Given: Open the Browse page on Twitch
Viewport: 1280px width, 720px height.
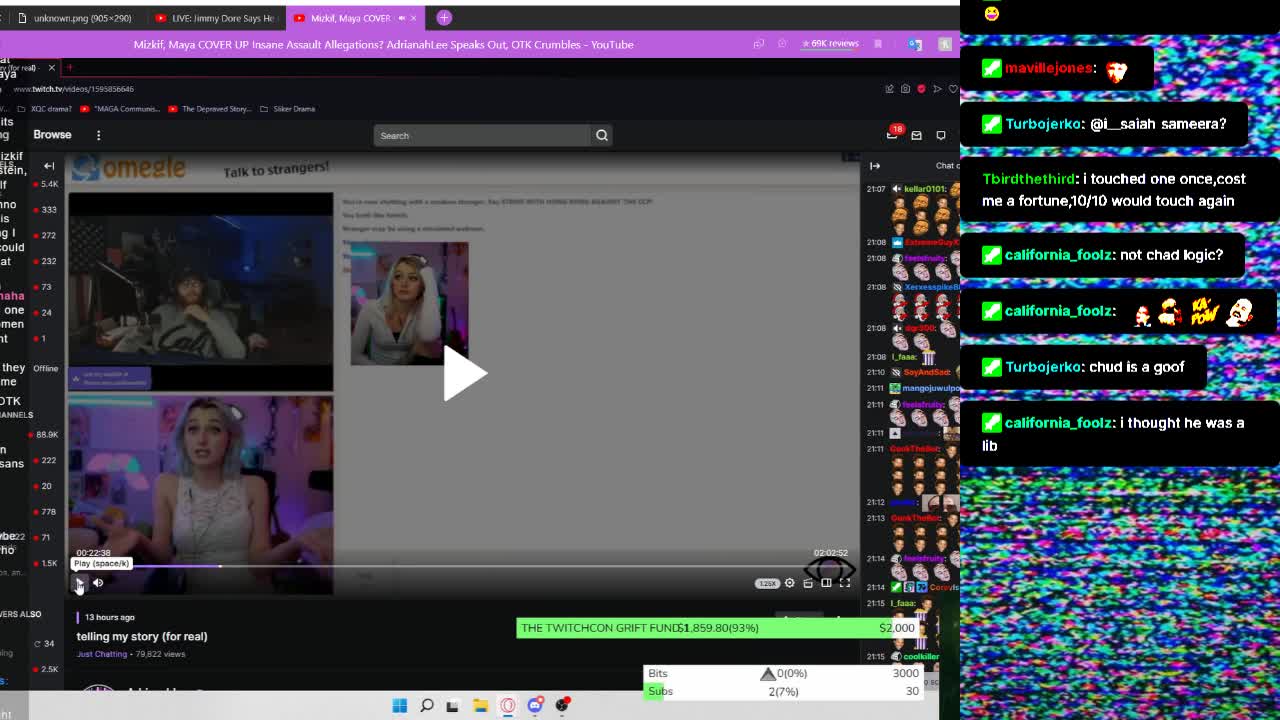Looking at the screenshot, I should (52, 135).
